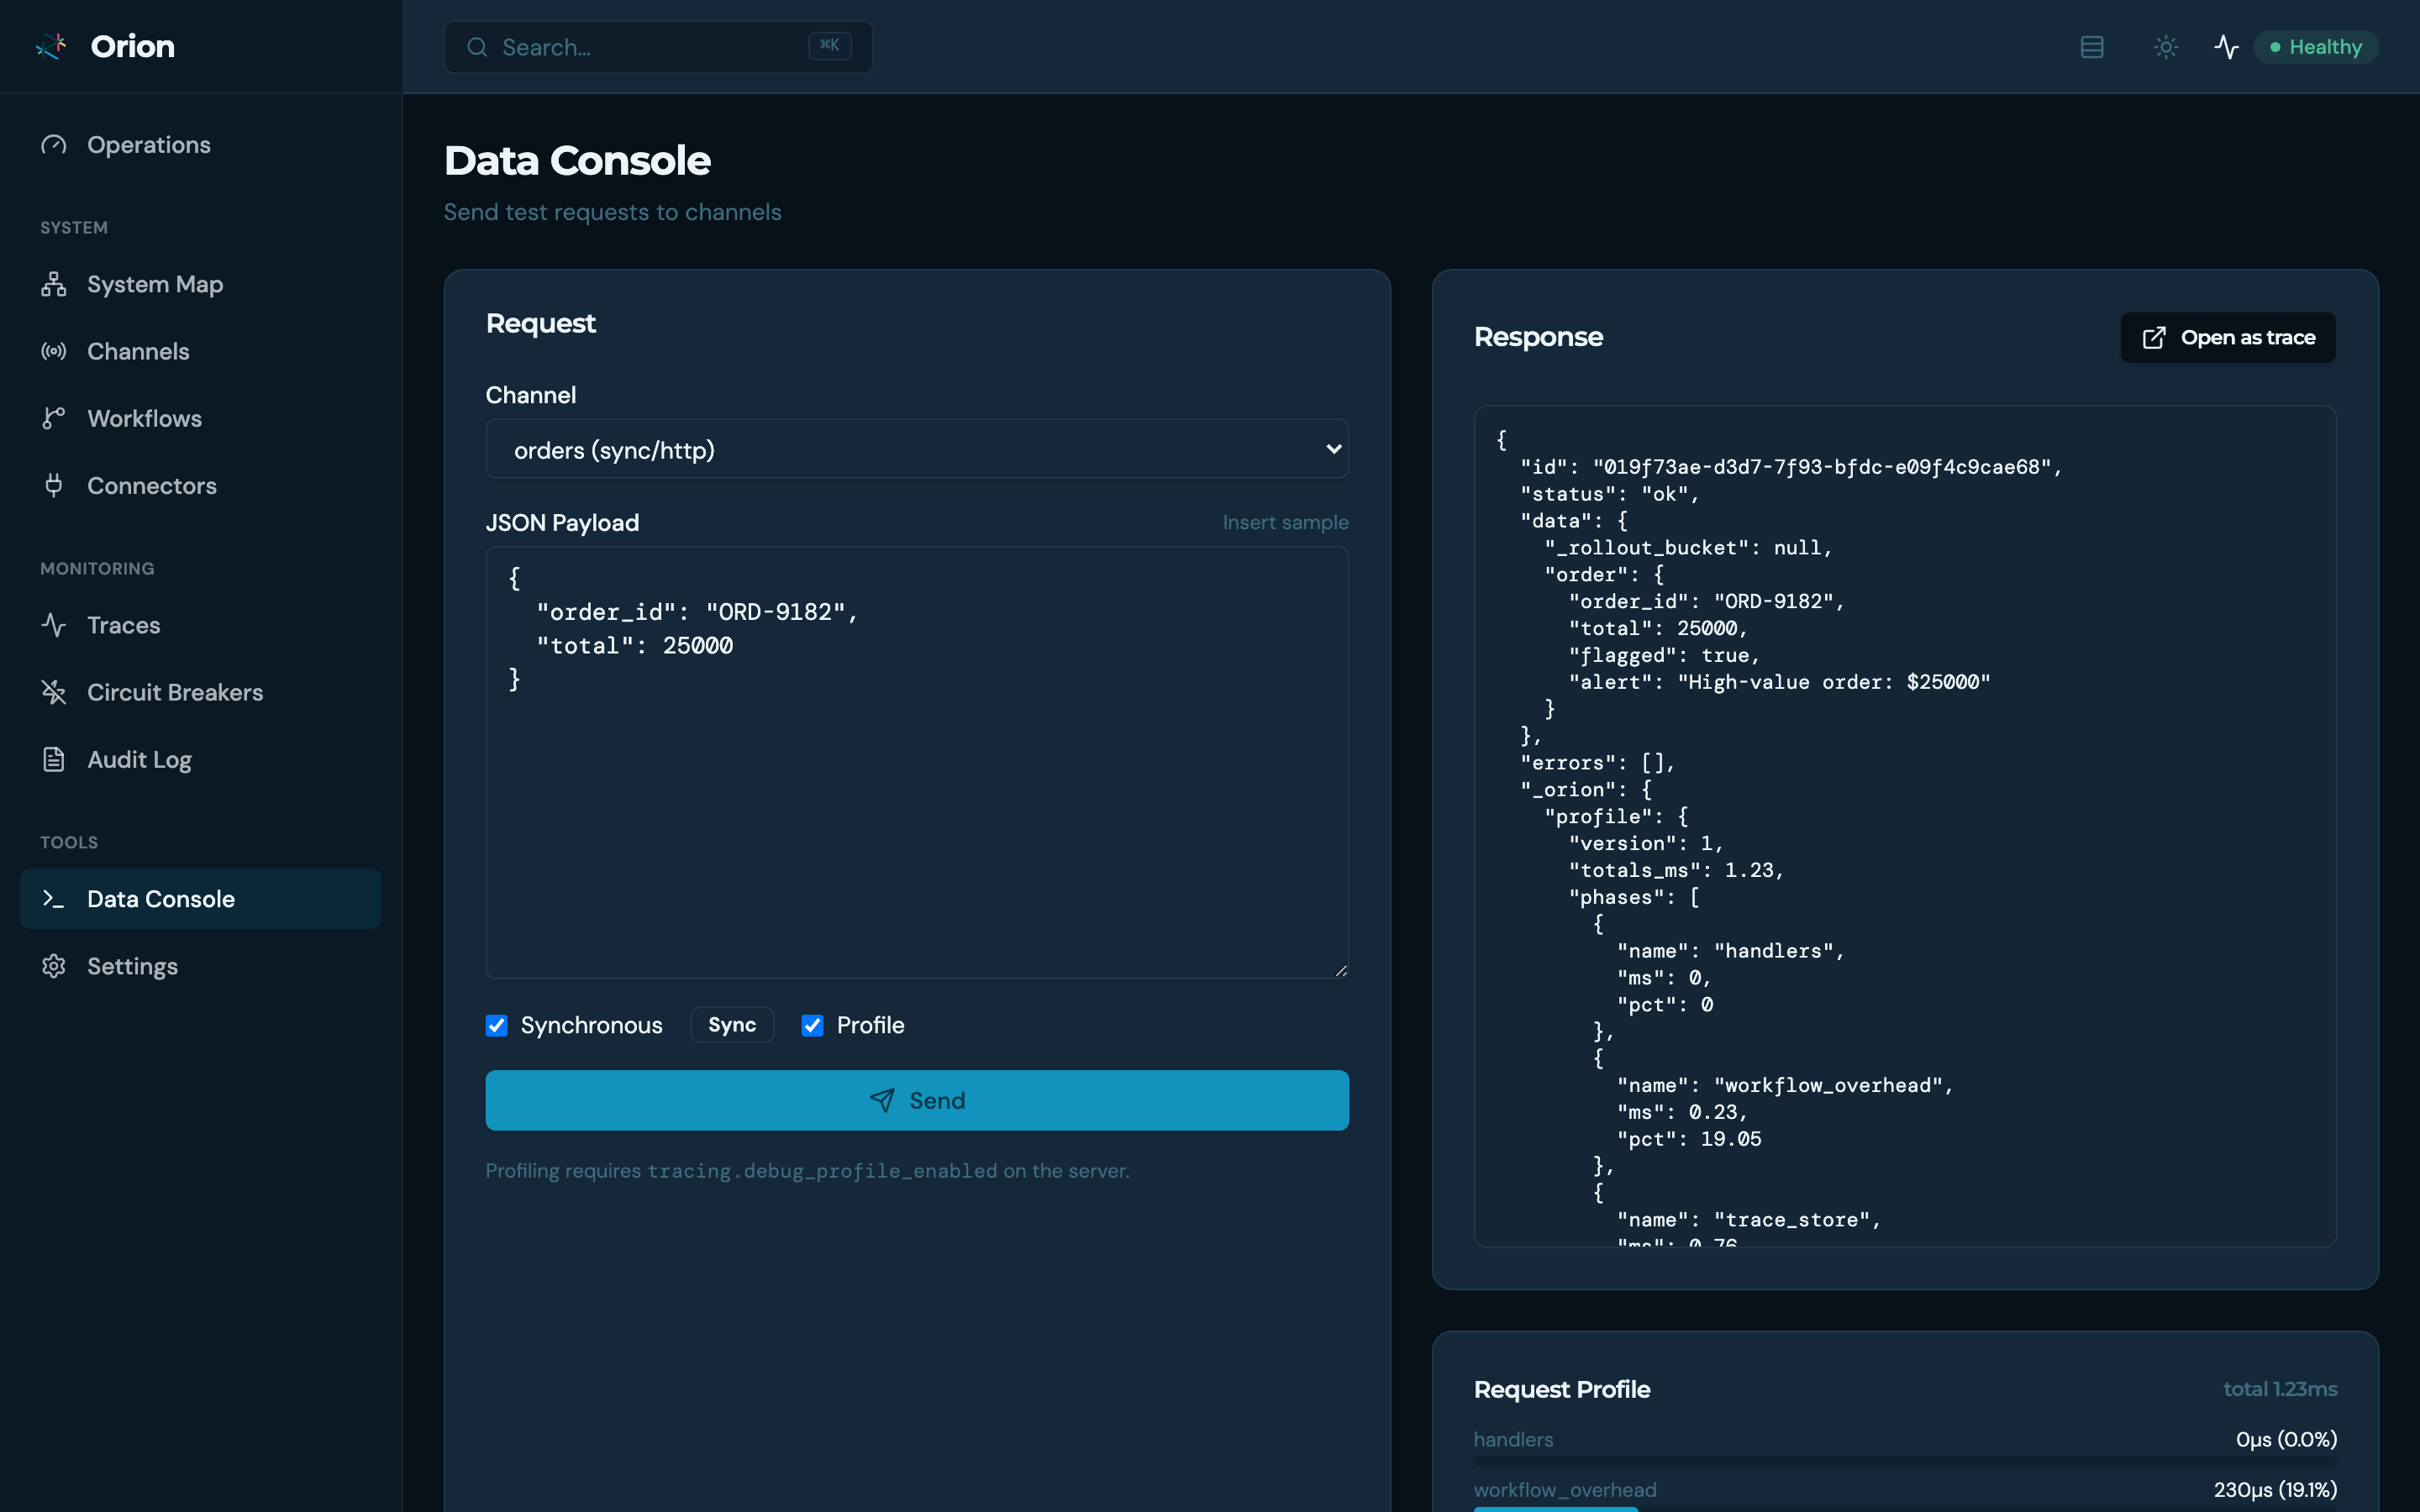Click the response id value line
2420x1512 pixels.
tap(1791, 467)
